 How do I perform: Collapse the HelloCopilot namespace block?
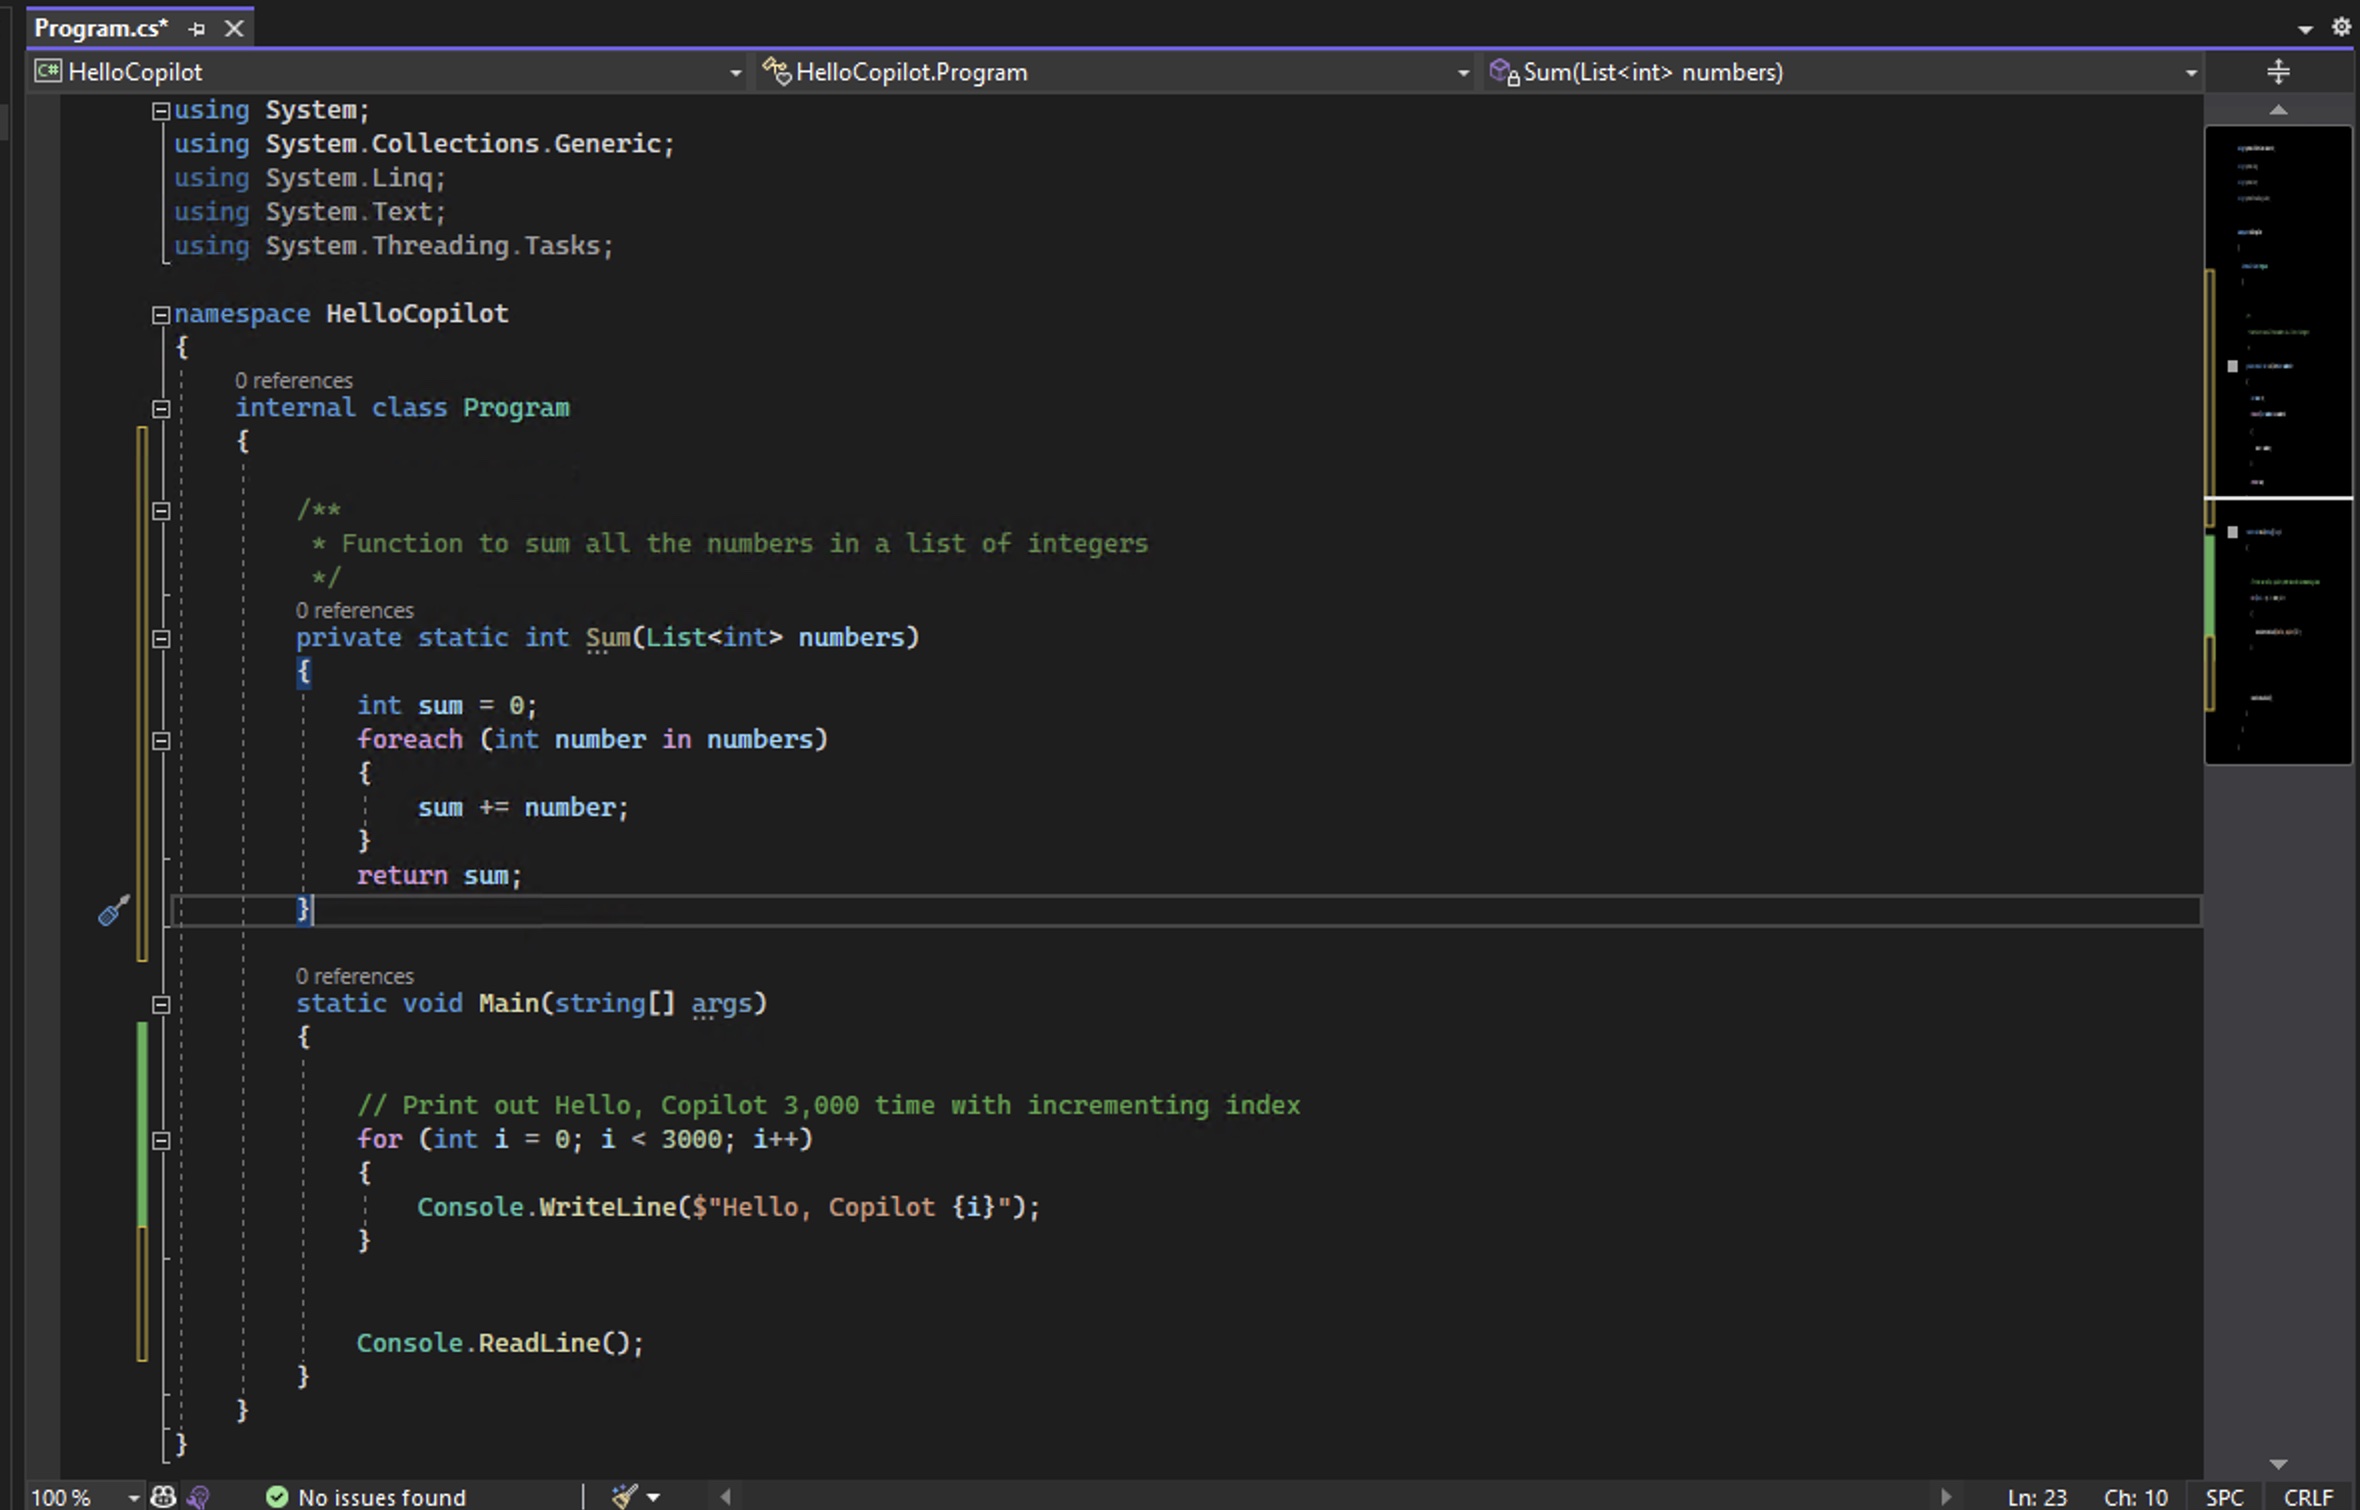tap(160, 315)
